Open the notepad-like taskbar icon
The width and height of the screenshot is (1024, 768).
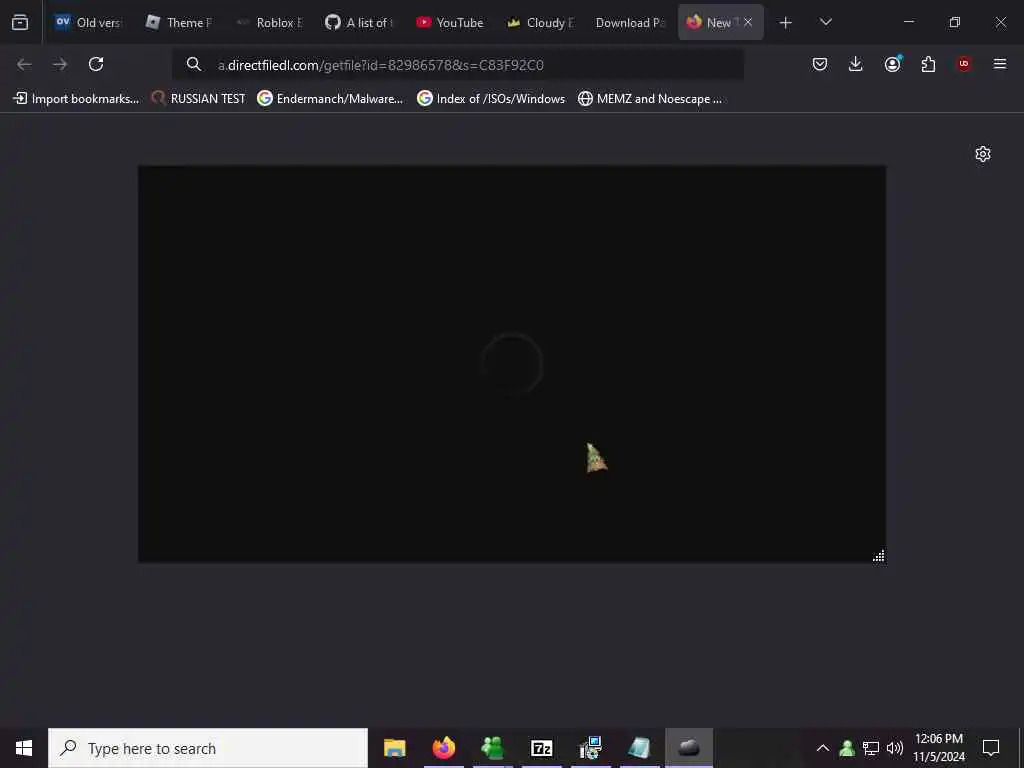pos(639,748)
